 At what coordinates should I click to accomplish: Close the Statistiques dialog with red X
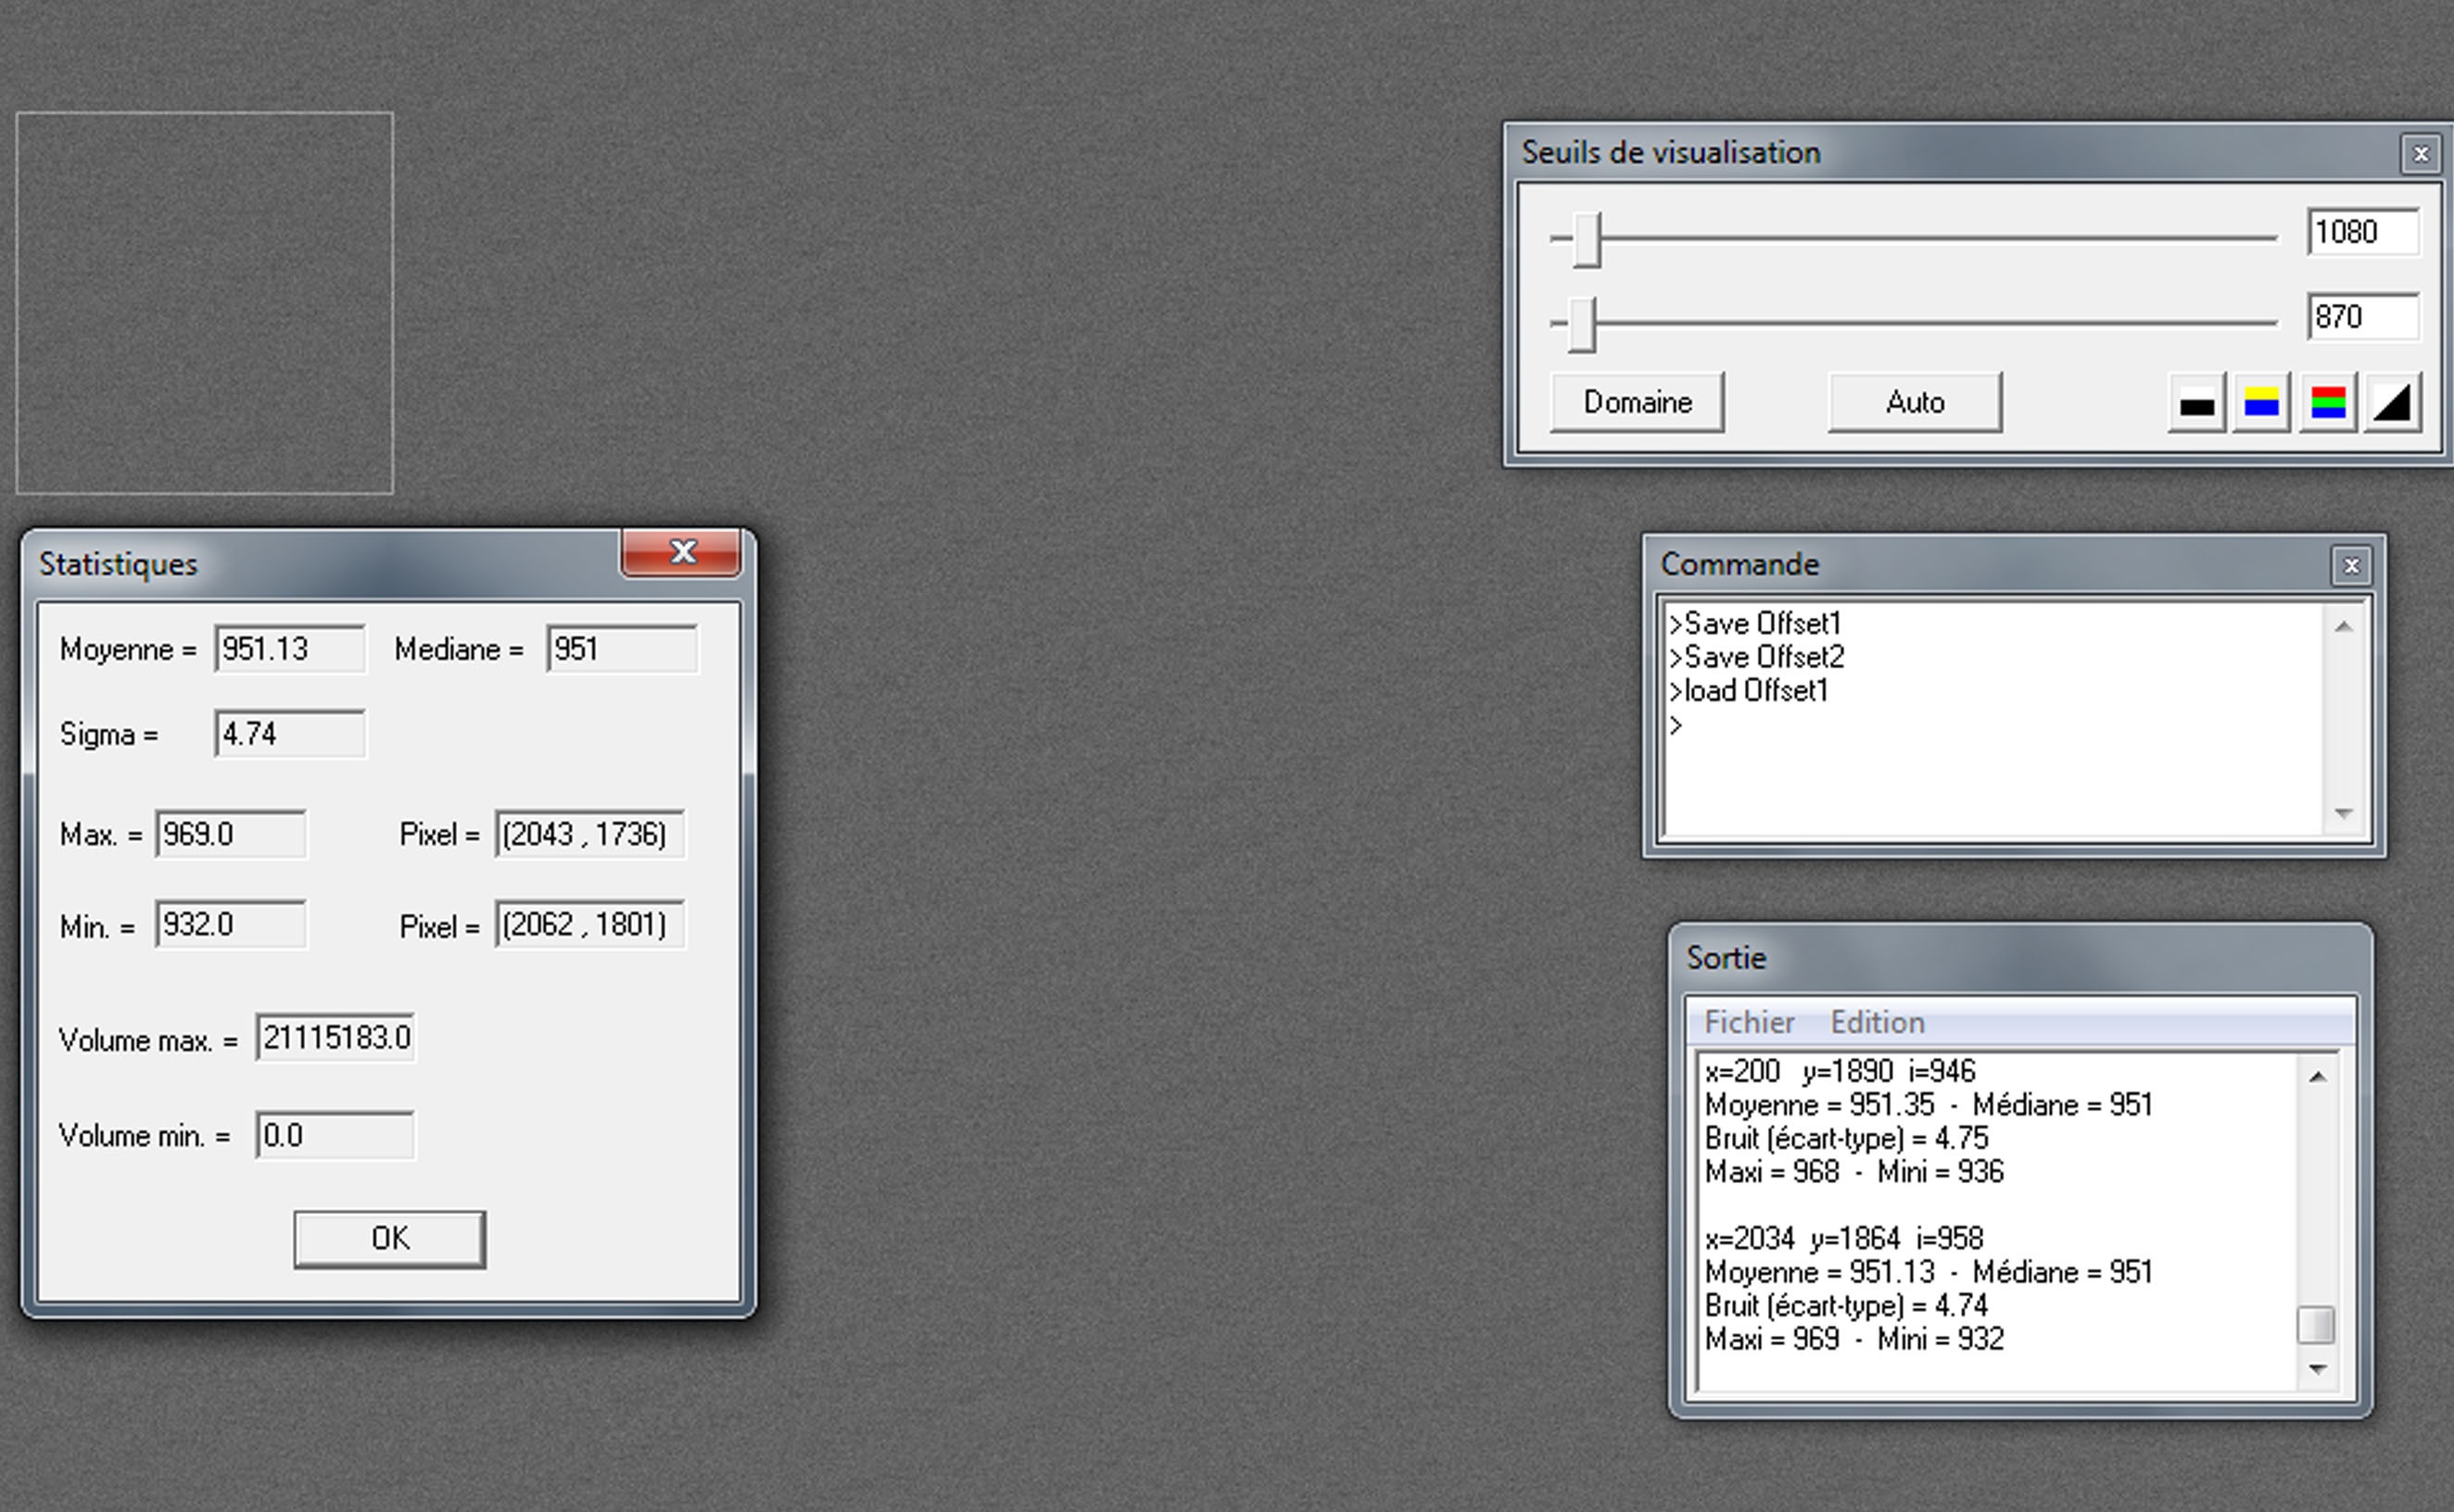tap(682, 552)
